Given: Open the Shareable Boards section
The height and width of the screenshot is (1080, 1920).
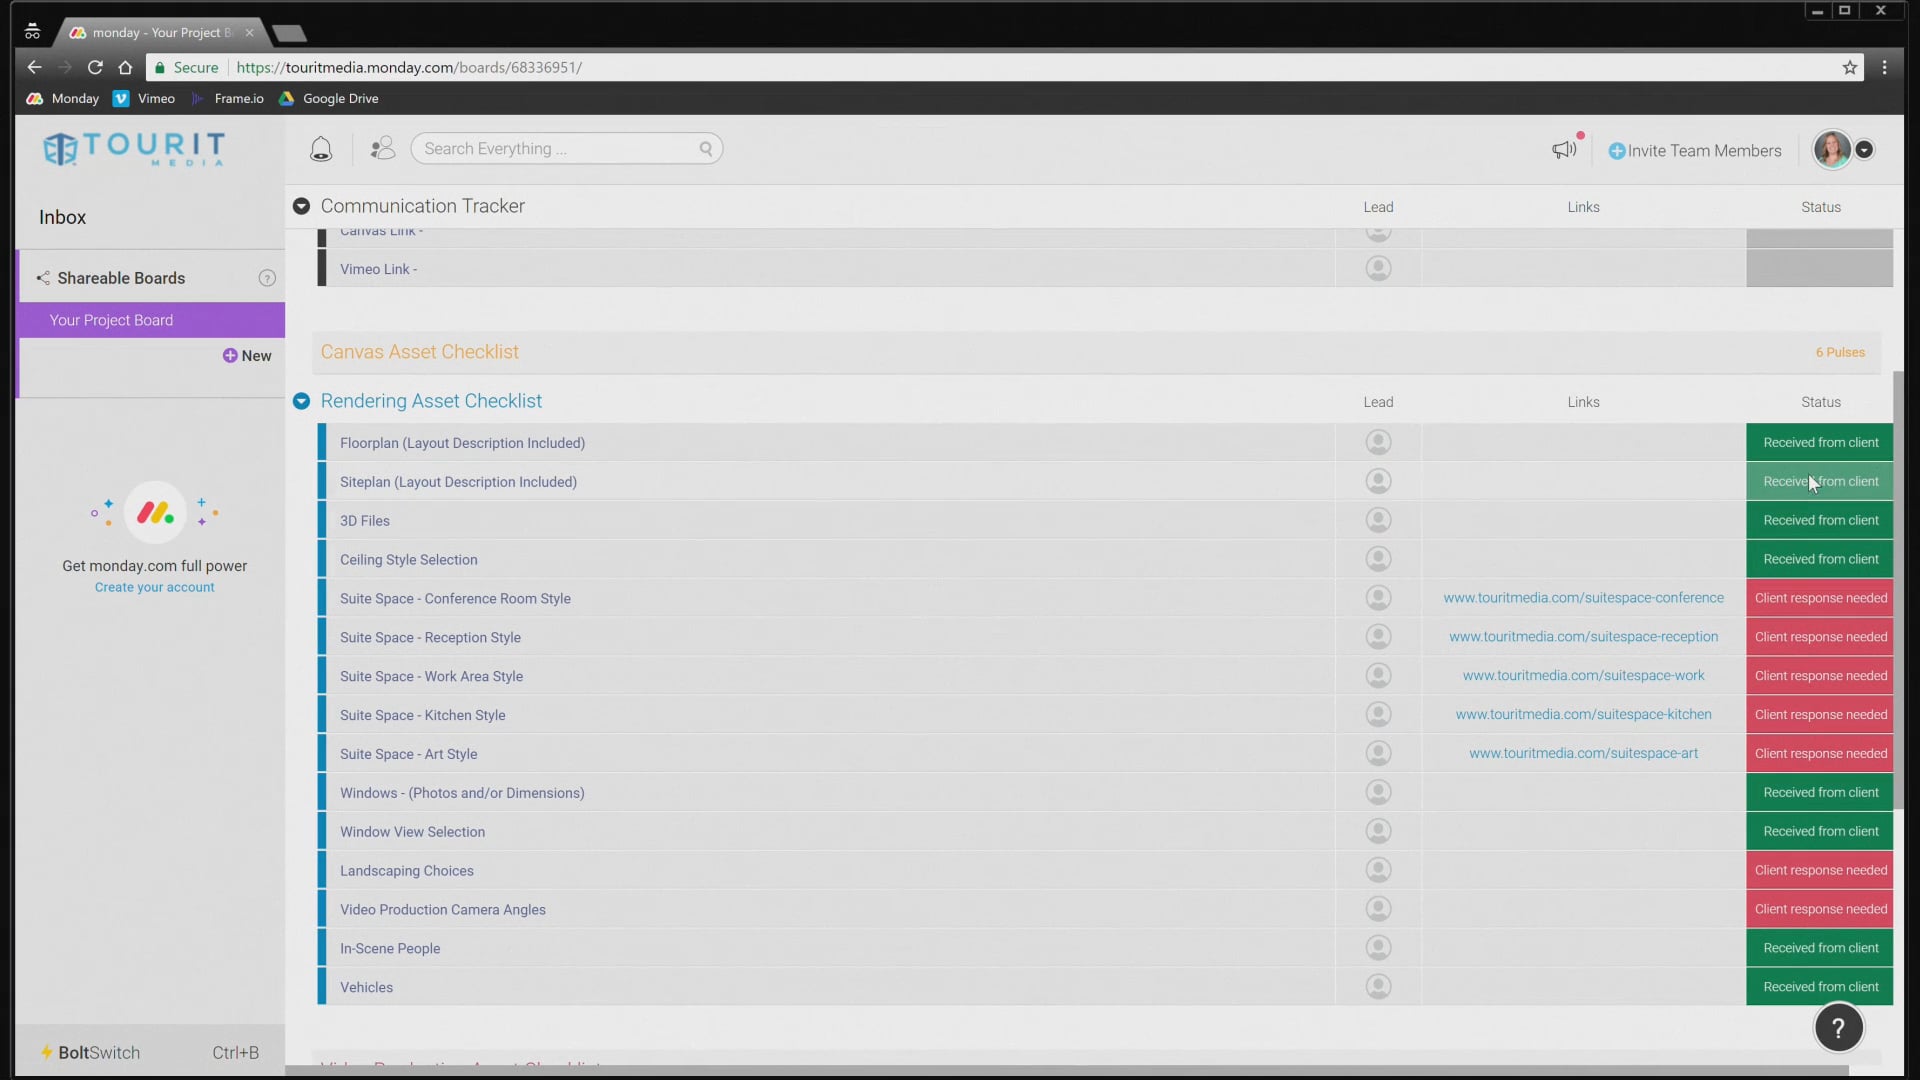Looking at the screenshot, I should pyautogui.click(x=121, y=278).
